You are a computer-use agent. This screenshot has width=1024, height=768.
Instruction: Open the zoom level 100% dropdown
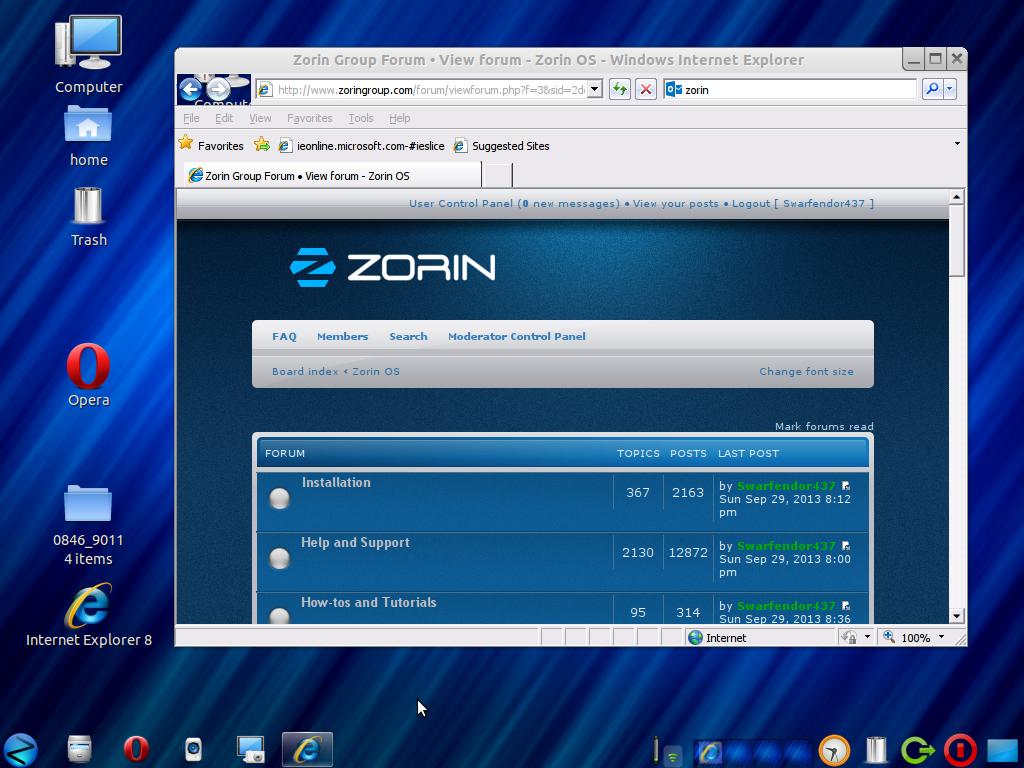[940, 637]
